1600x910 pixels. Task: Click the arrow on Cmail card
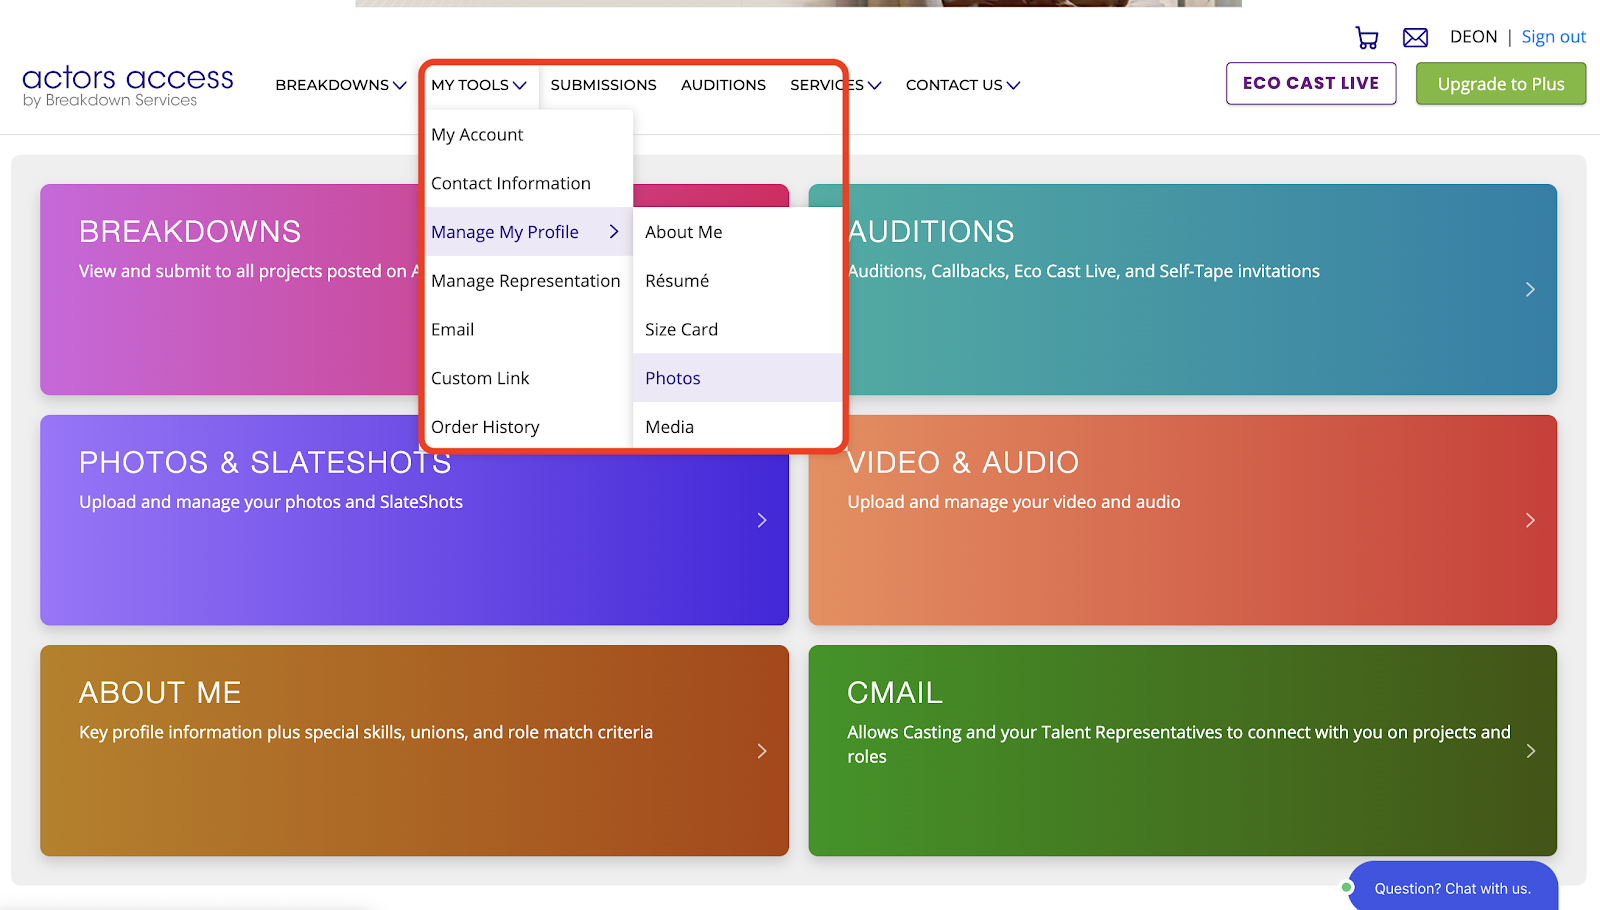coord(1530,751)
